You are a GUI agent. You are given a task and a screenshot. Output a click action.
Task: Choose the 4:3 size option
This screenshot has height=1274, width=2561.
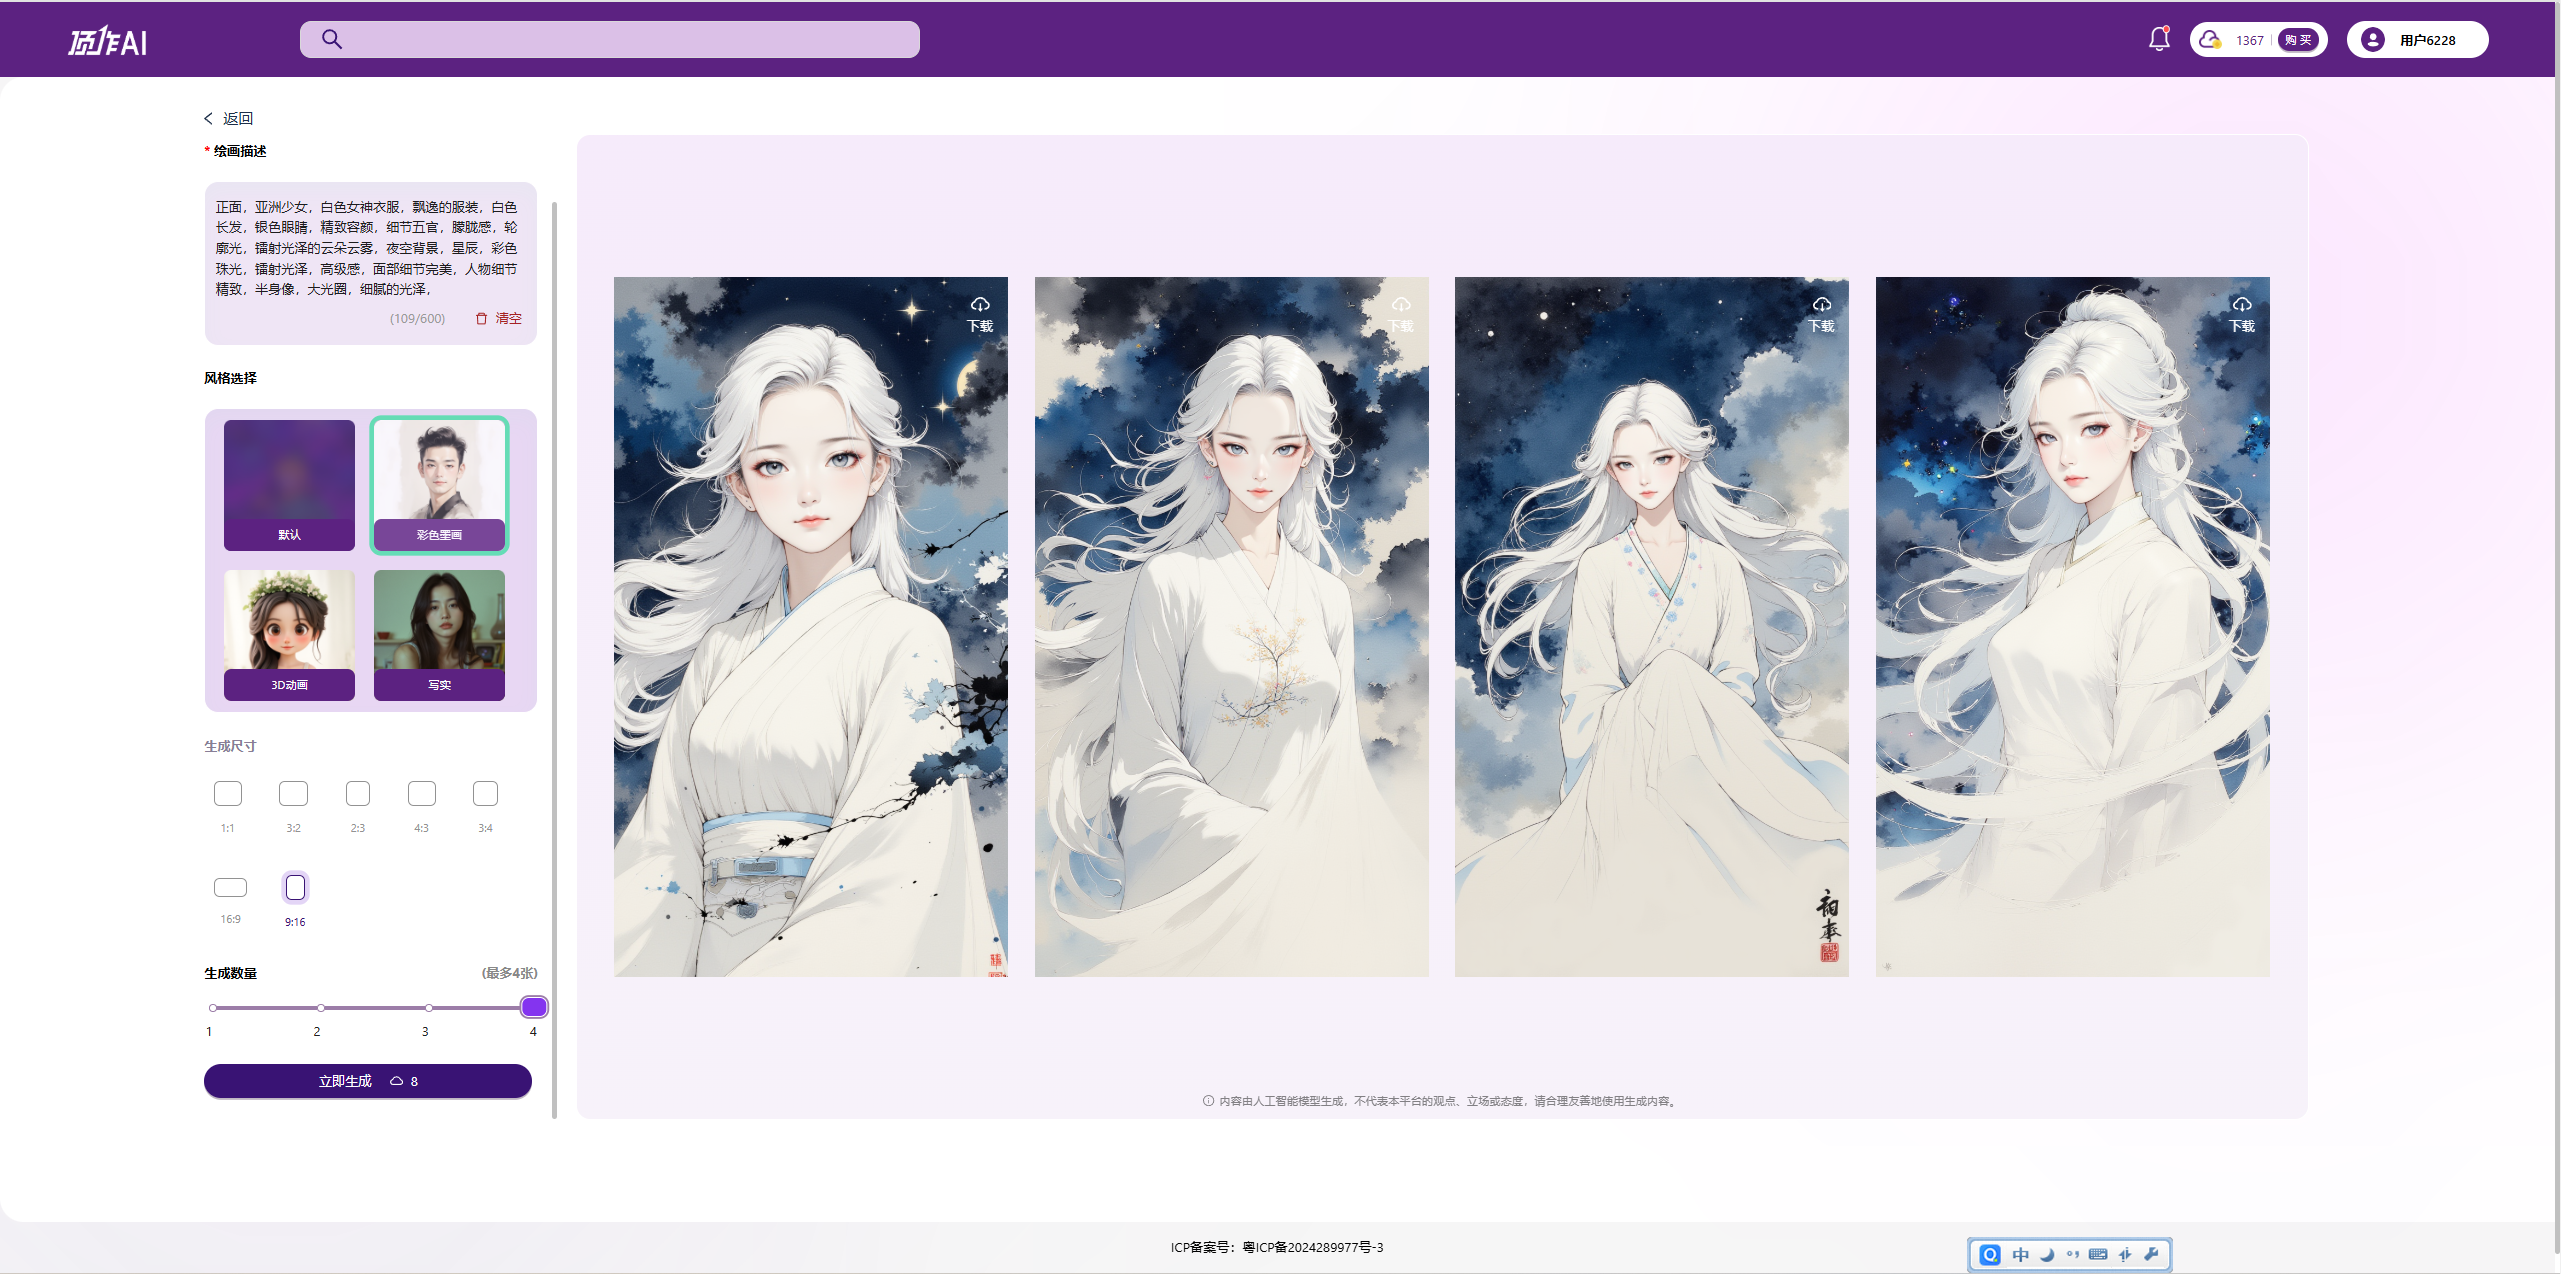(x=421, y=794)
